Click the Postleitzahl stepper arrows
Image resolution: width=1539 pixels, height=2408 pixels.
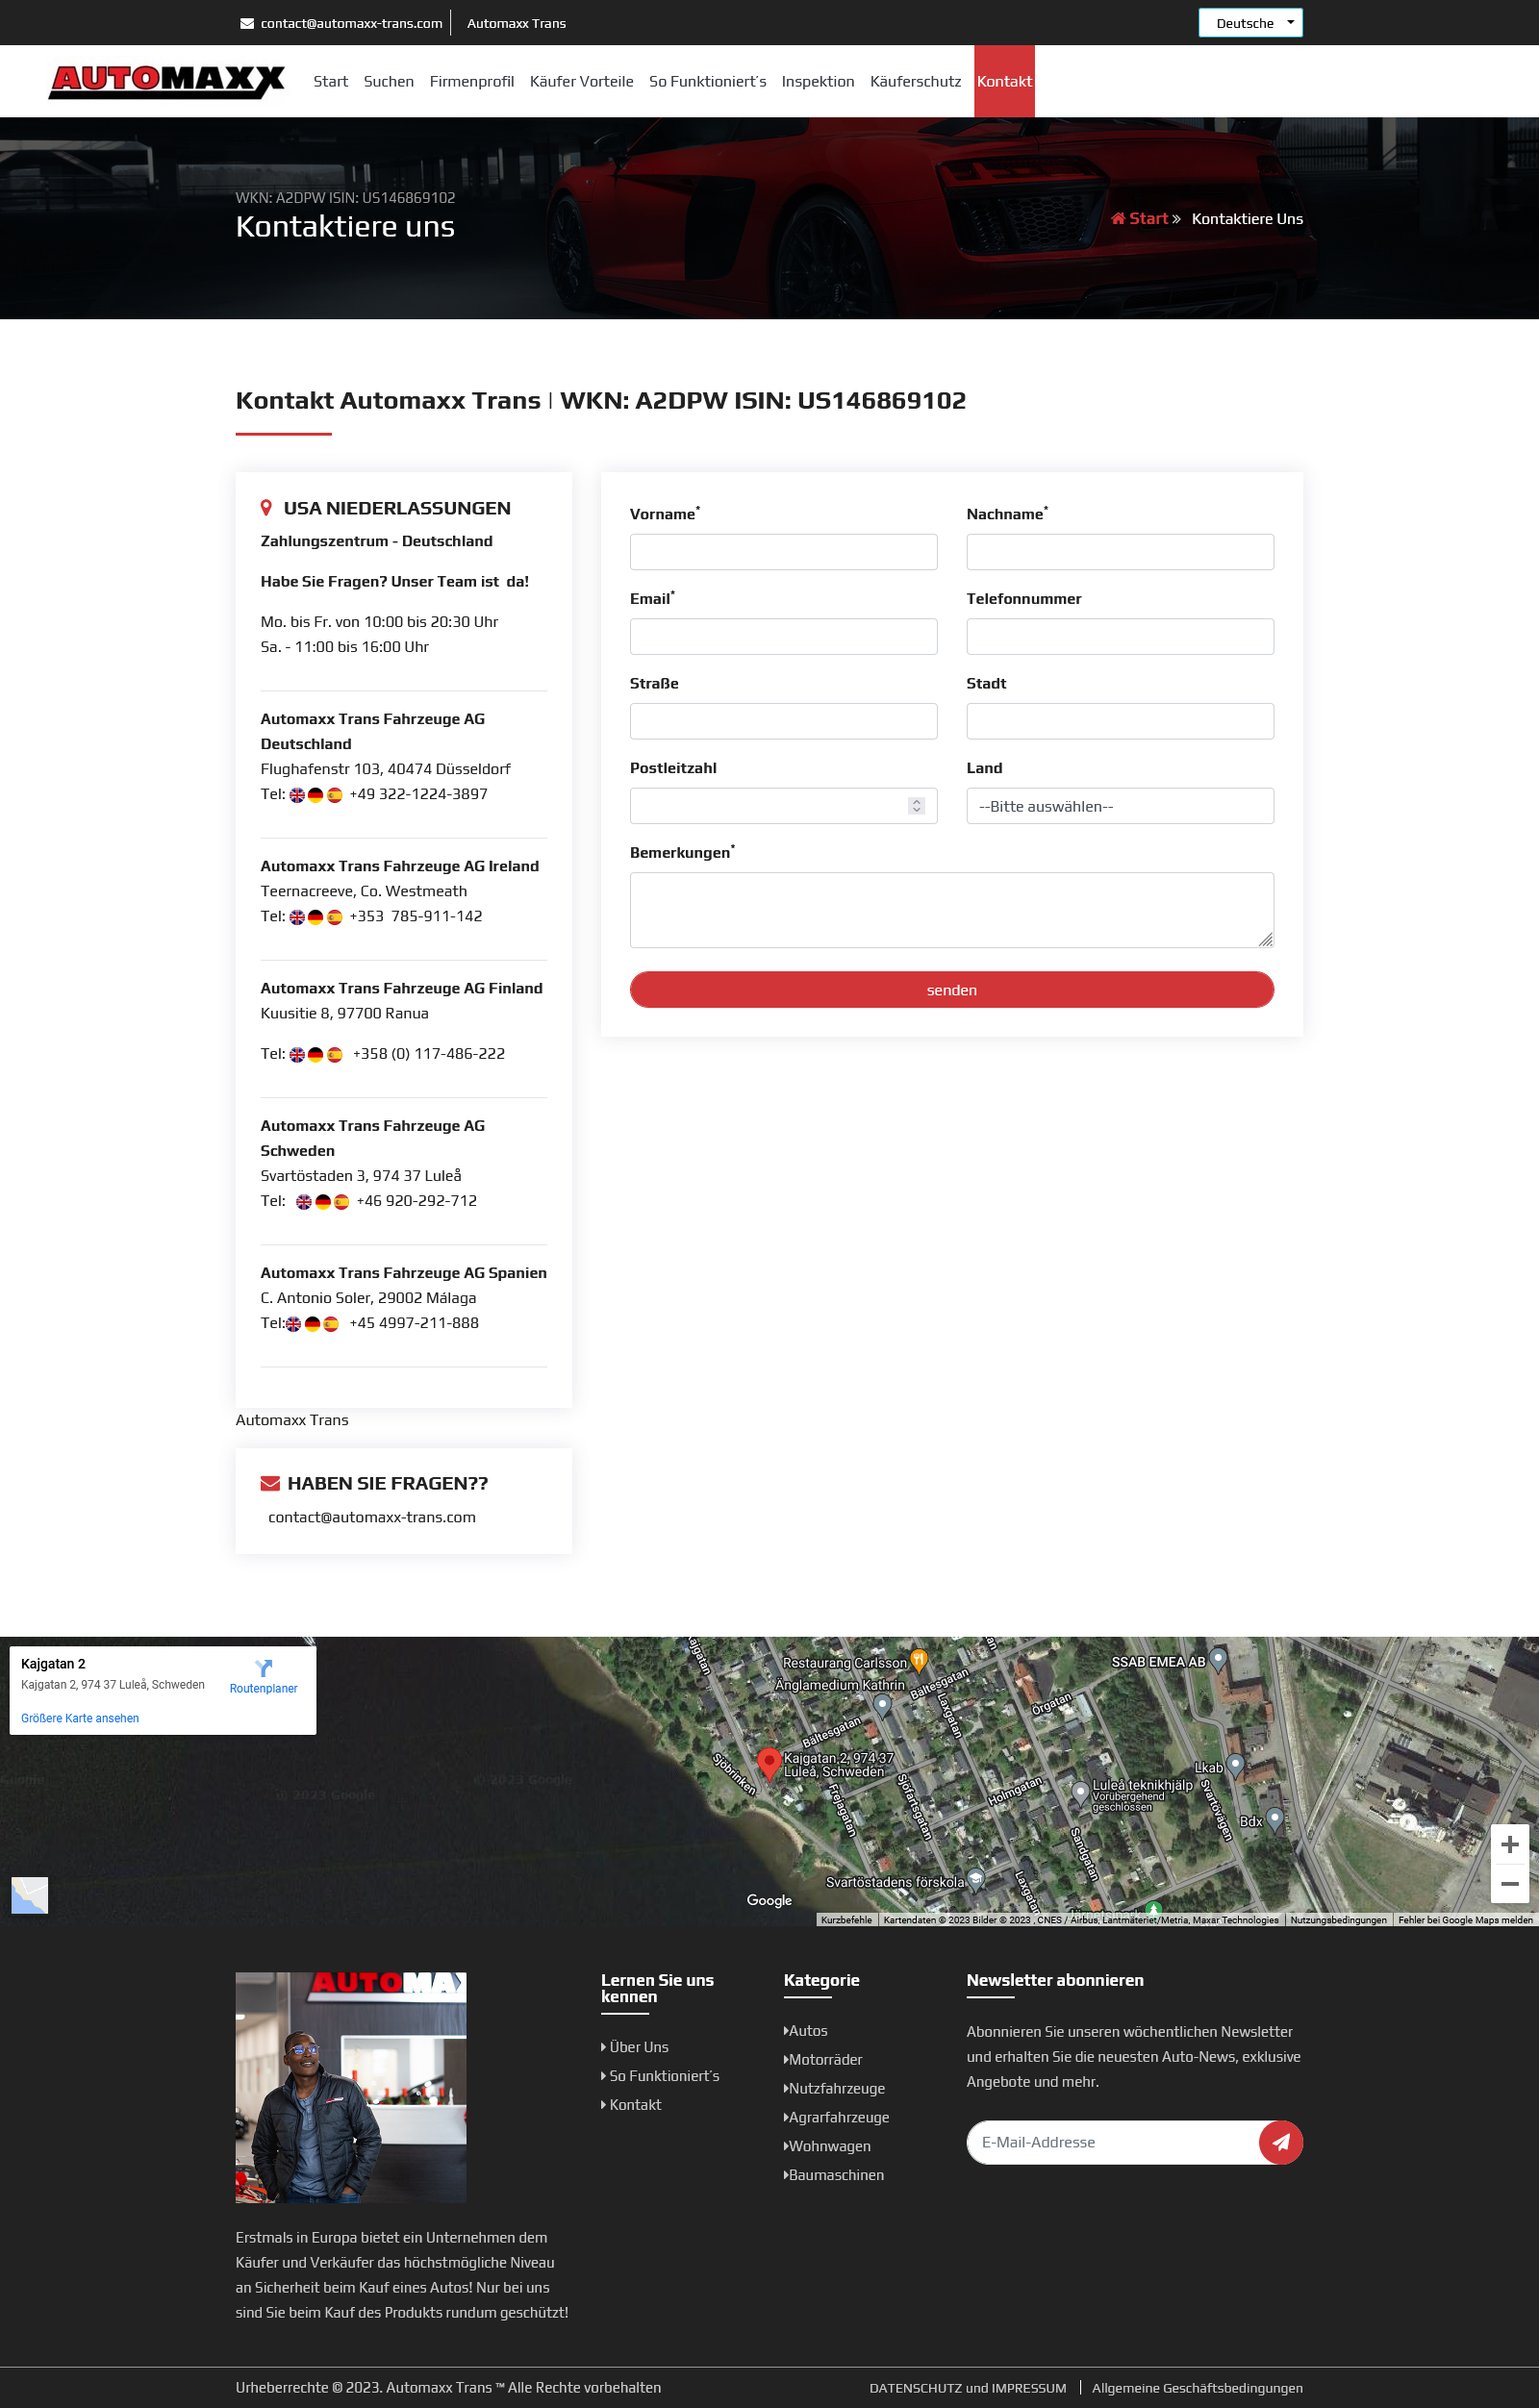click(916, 806)
